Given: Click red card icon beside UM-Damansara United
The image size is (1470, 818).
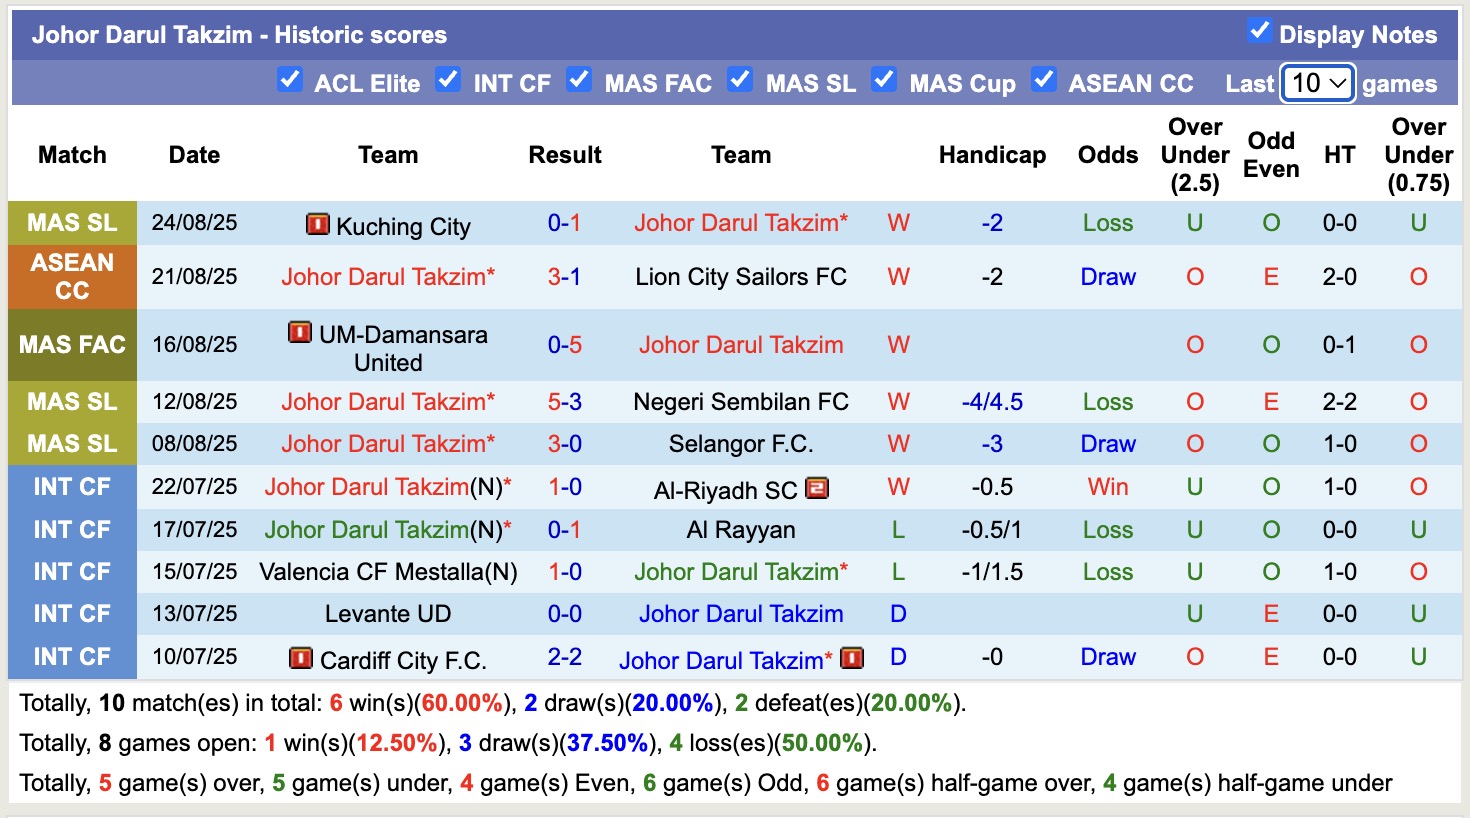Looking at the screenshot, I should 299,332.
